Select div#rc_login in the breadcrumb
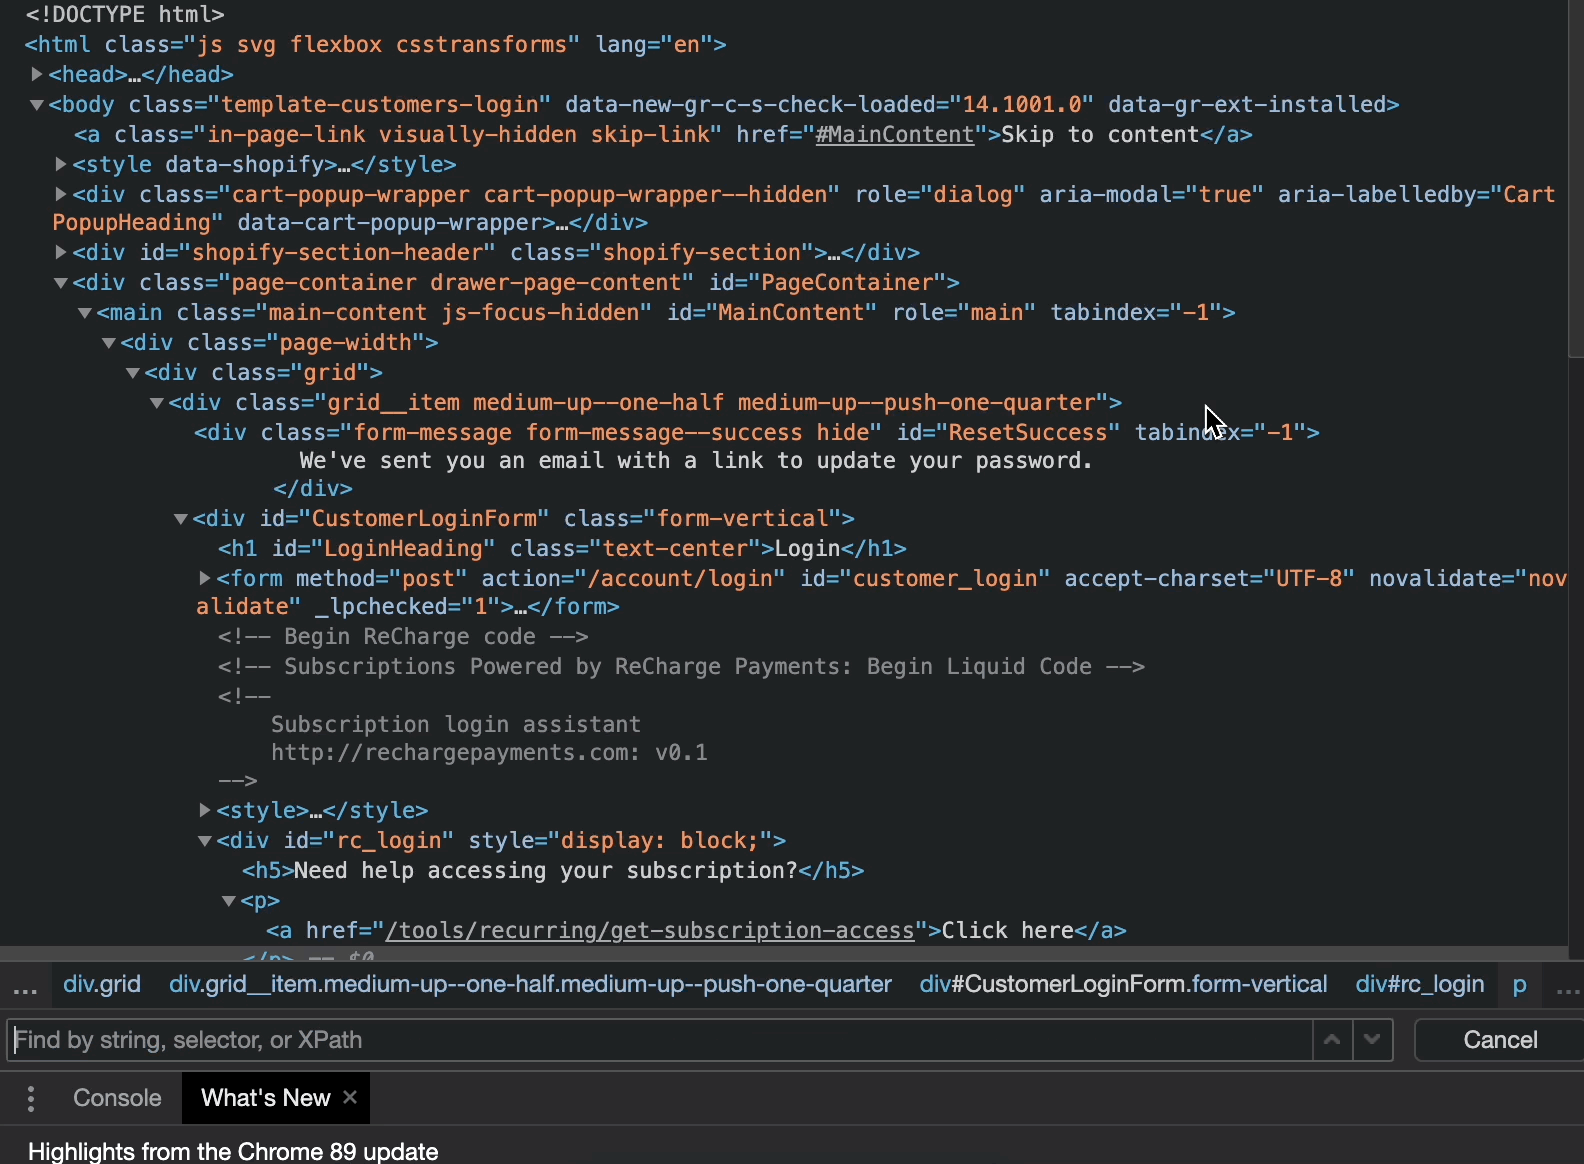Viewport: 1584px width, 1164px height. click(1419, 984)
